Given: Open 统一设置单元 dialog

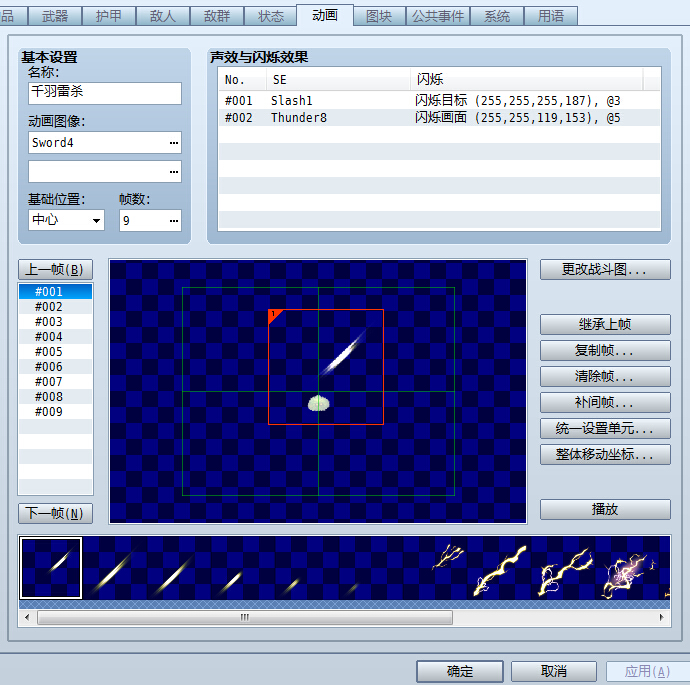Looking at the screenshot, I should [x=605, y=429].
